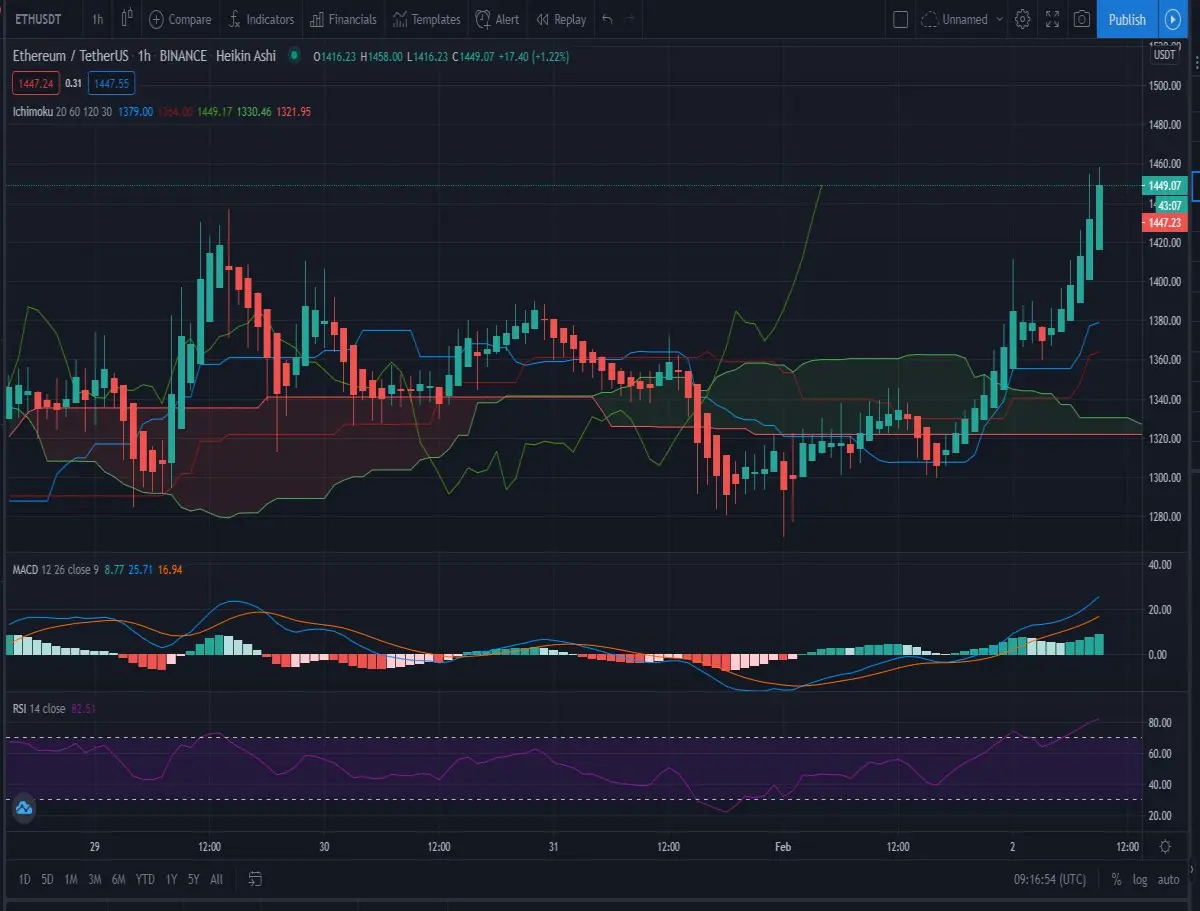Set range to 5Y

click(x=193, y=879)
